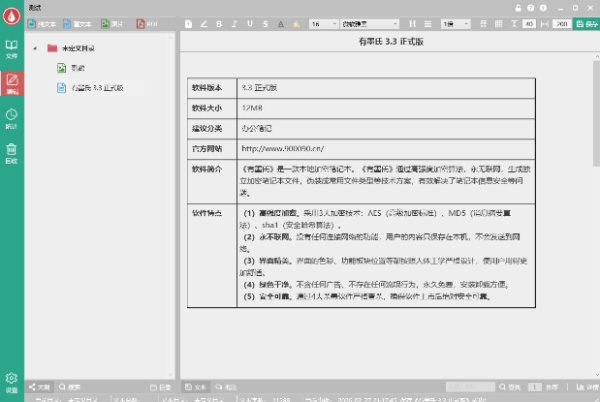
Task: Click the editor vertical scrollbar thumb
Action: coord(597,113)
